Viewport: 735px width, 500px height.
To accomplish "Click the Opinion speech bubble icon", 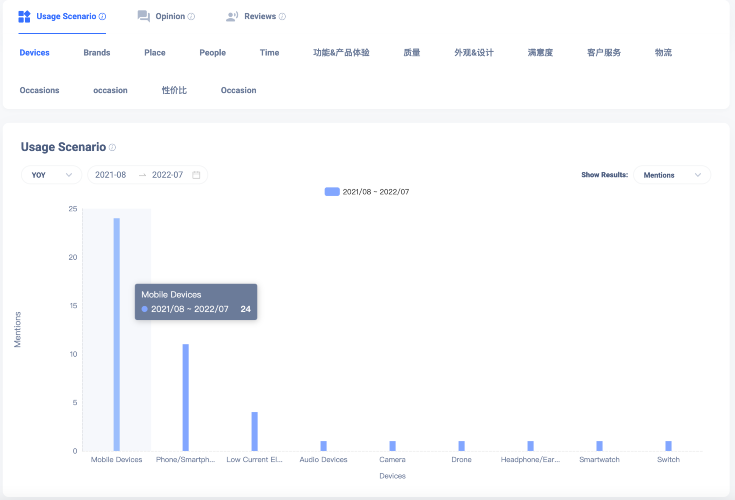I will (x=143, y=16).
